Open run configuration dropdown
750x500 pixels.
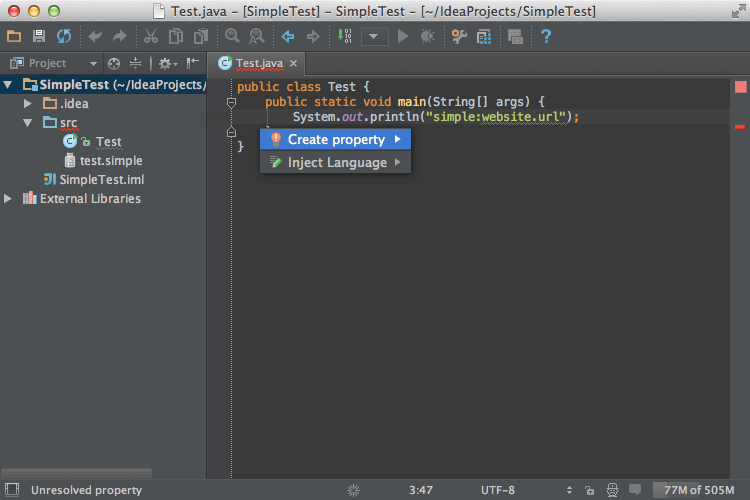[374, 36]
